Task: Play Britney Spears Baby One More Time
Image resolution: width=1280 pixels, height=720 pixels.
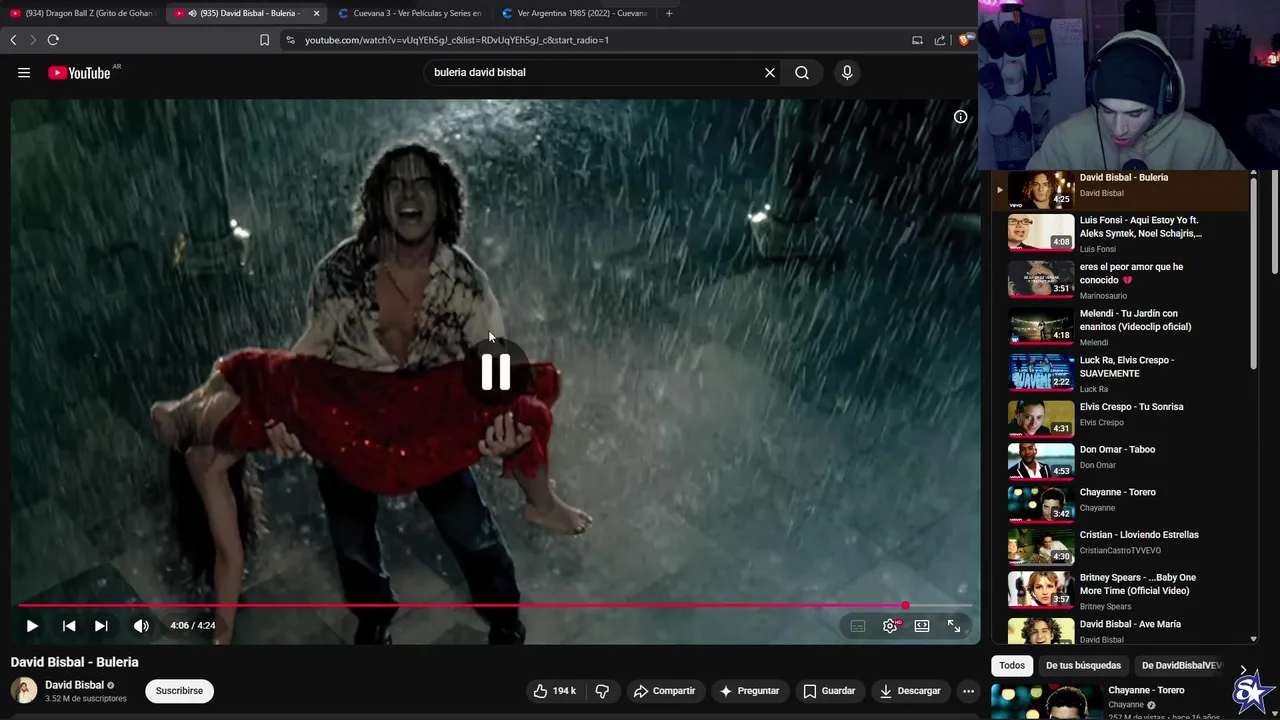Action: tap(1120, 590)
